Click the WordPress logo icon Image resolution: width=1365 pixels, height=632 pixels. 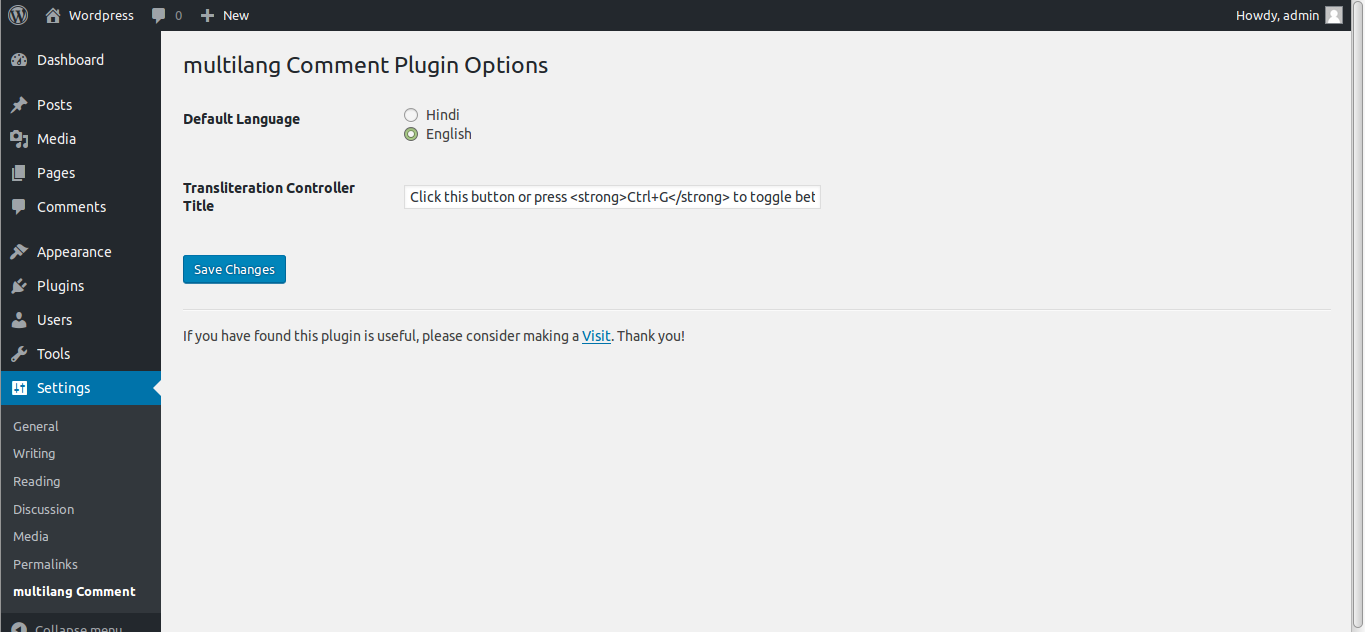[x=18, y=15]
